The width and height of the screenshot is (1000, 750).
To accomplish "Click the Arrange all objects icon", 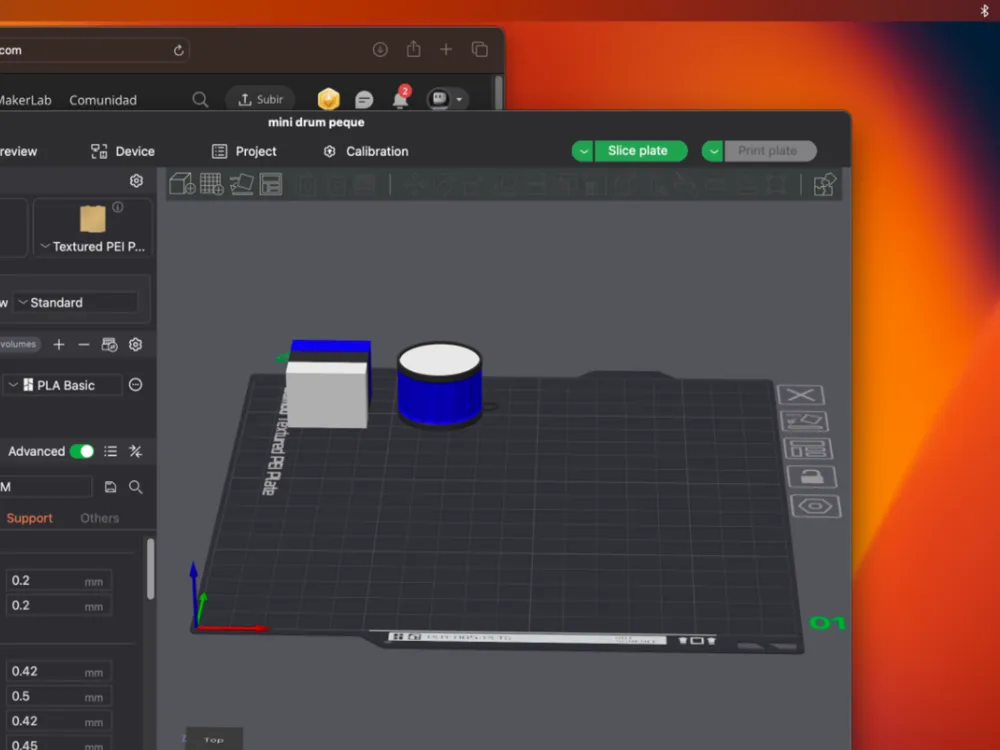I will click(x=271, y=184).
